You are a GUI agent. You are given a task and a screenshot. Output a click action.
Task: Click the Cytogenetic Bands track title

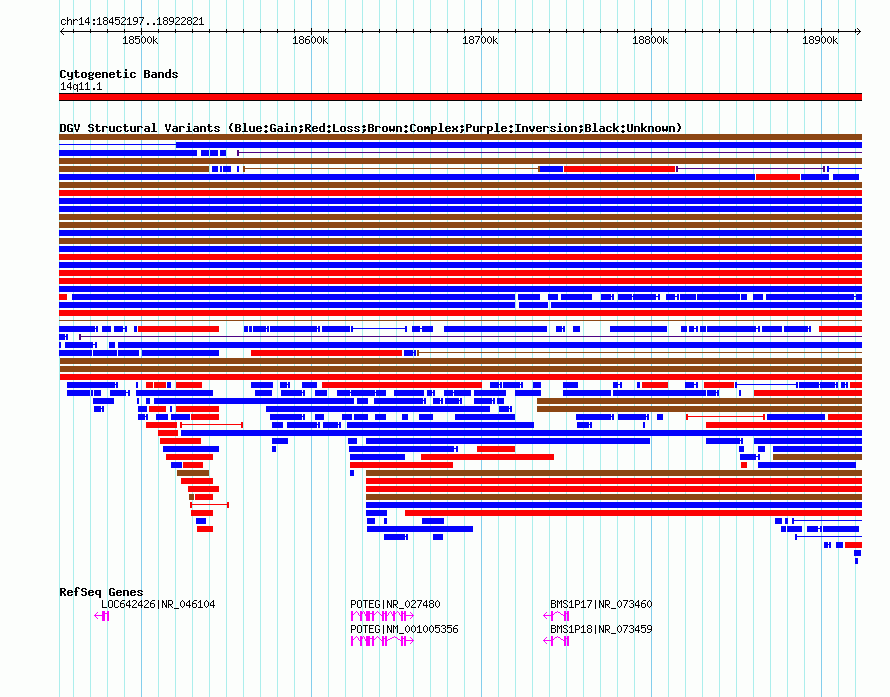[x=119, y=74]
